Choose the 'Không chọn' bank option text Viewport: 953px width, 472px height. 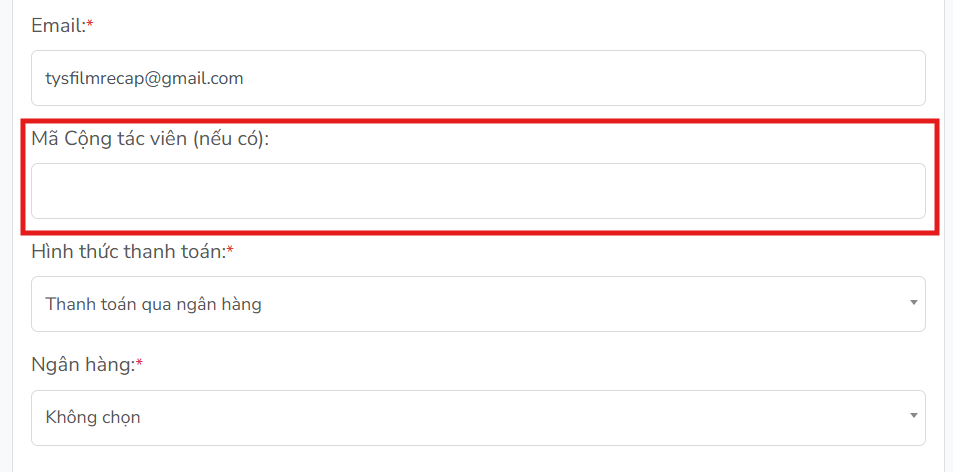click(x=93, y=418)
